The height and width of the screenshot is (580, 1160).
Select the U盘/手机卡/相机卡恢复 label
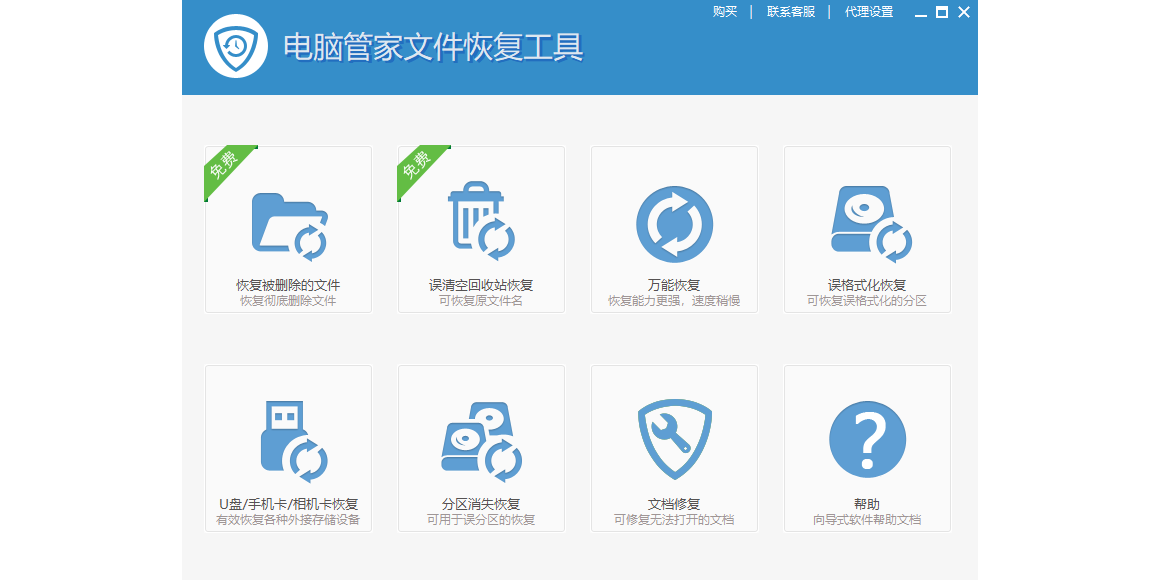[288, 504]
